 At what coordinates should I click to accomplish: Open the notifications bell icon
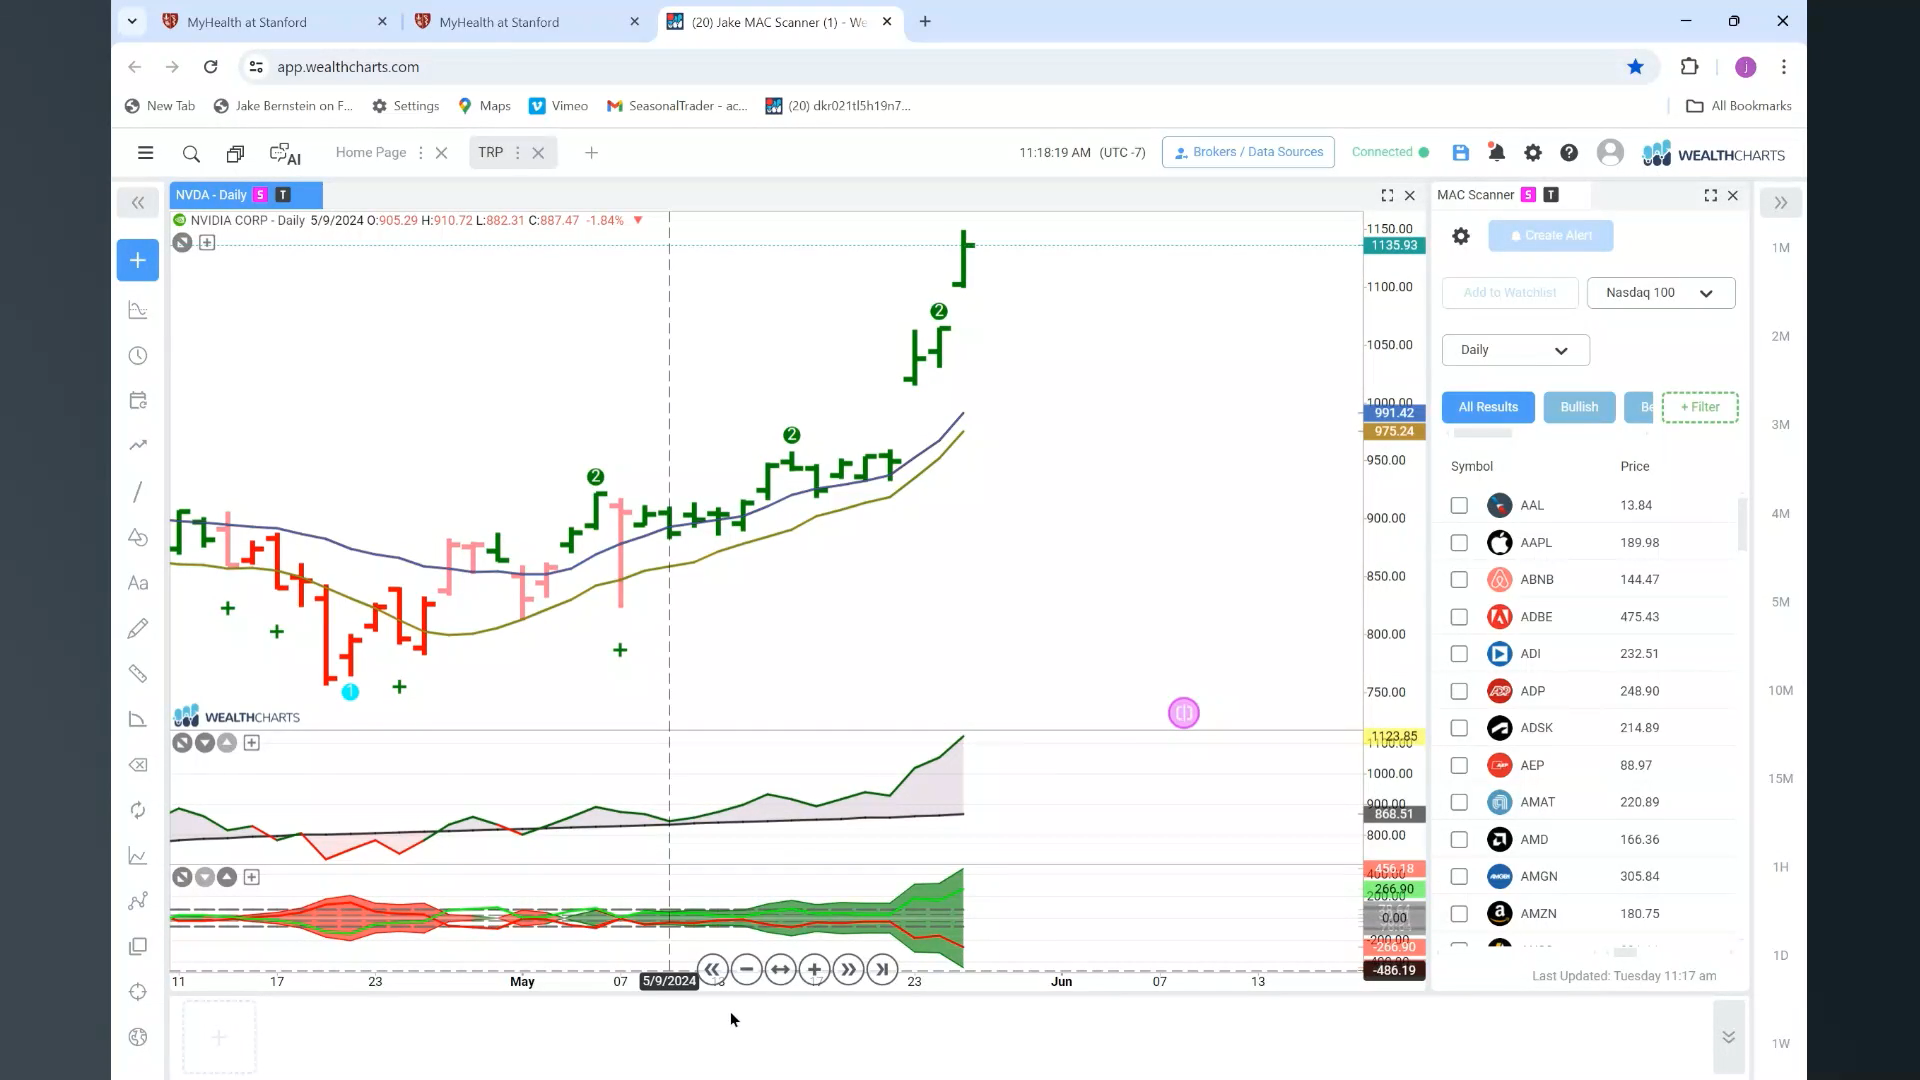[1496, 152]
